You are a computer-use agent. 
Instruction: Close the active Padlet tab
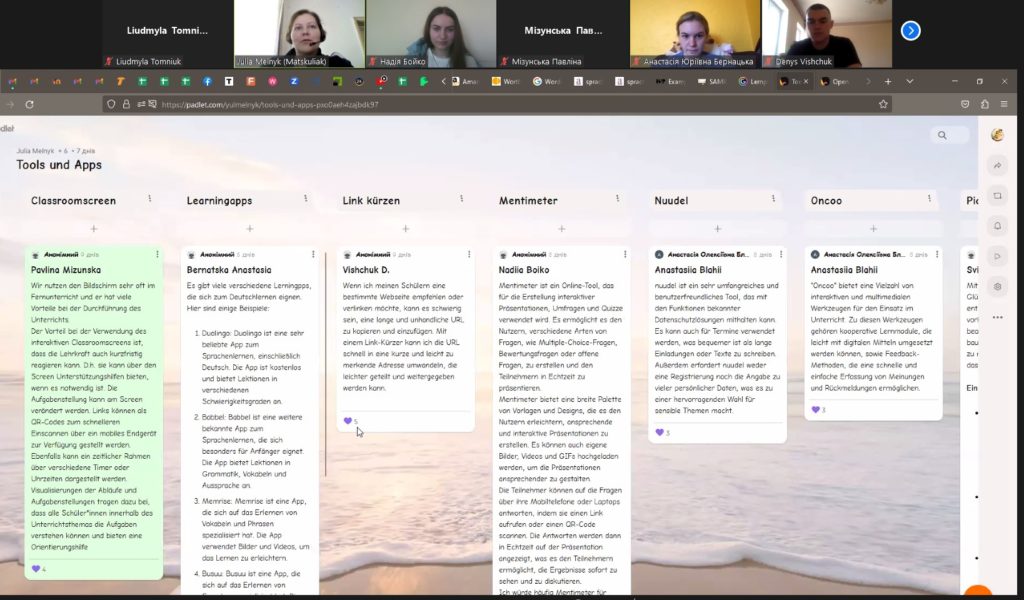805,82
